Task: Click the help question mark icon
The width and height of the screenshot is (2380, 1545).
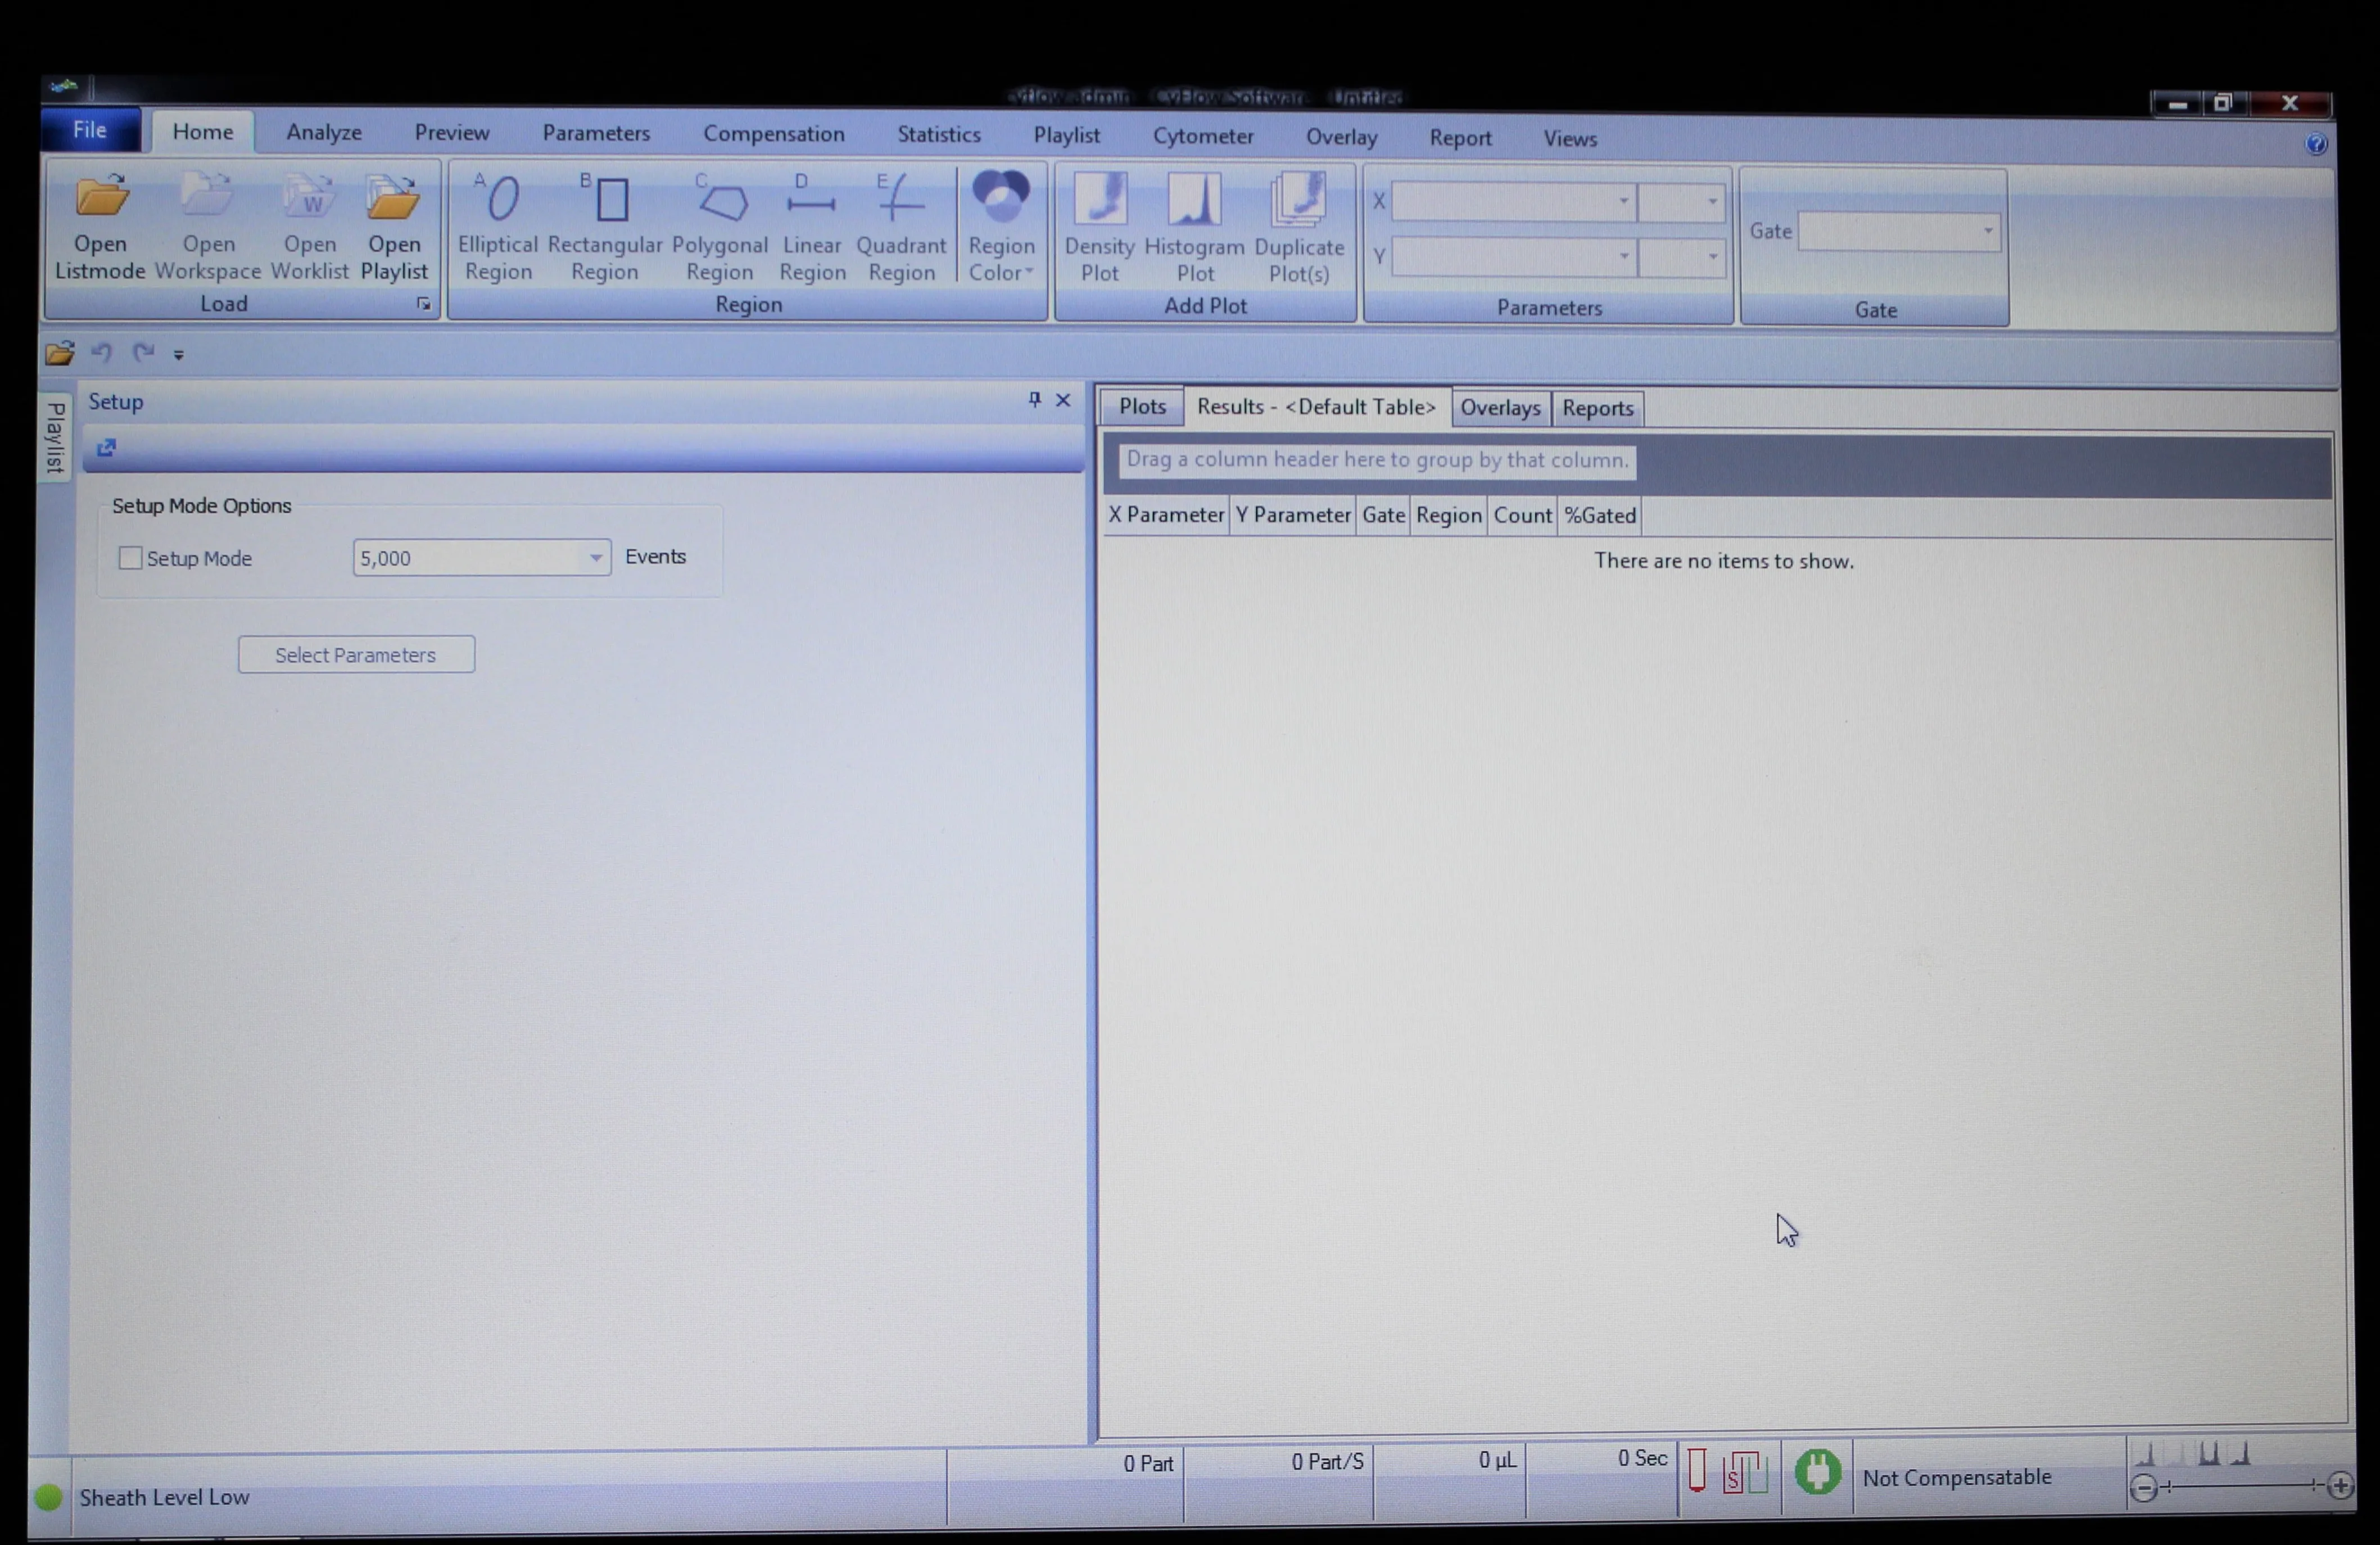Action: pyautogui.click(x=2316, y=144)
